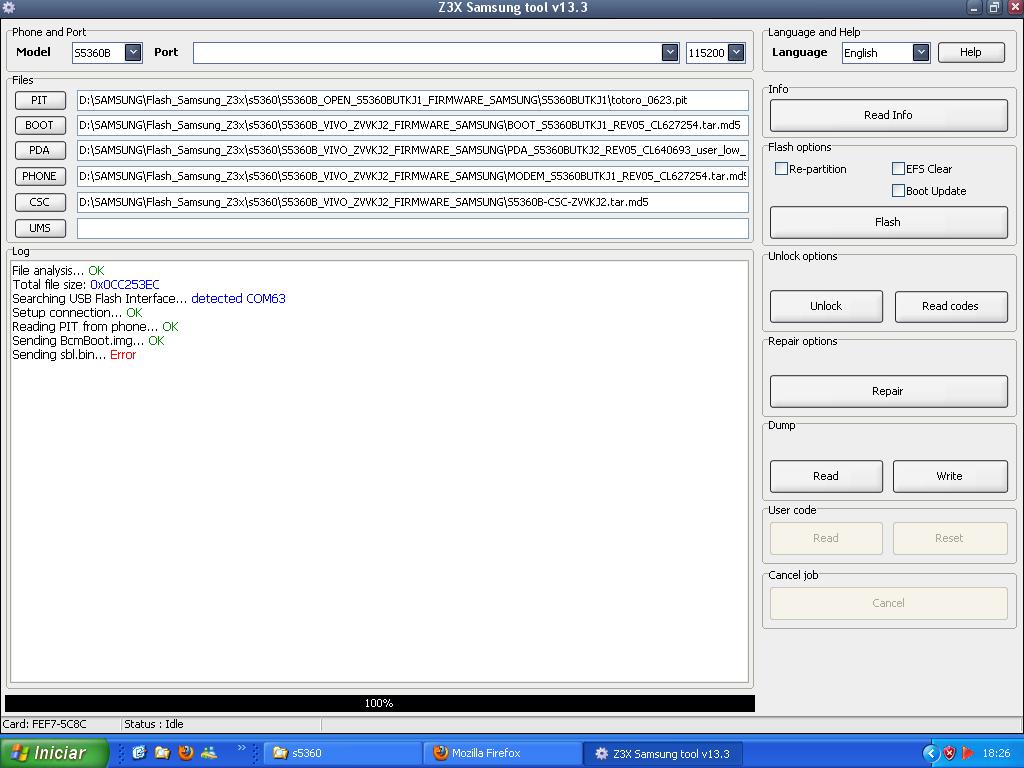The height and width of the screenshot is (768, 1024).
Task: Click the Help button
Action: 971,52
